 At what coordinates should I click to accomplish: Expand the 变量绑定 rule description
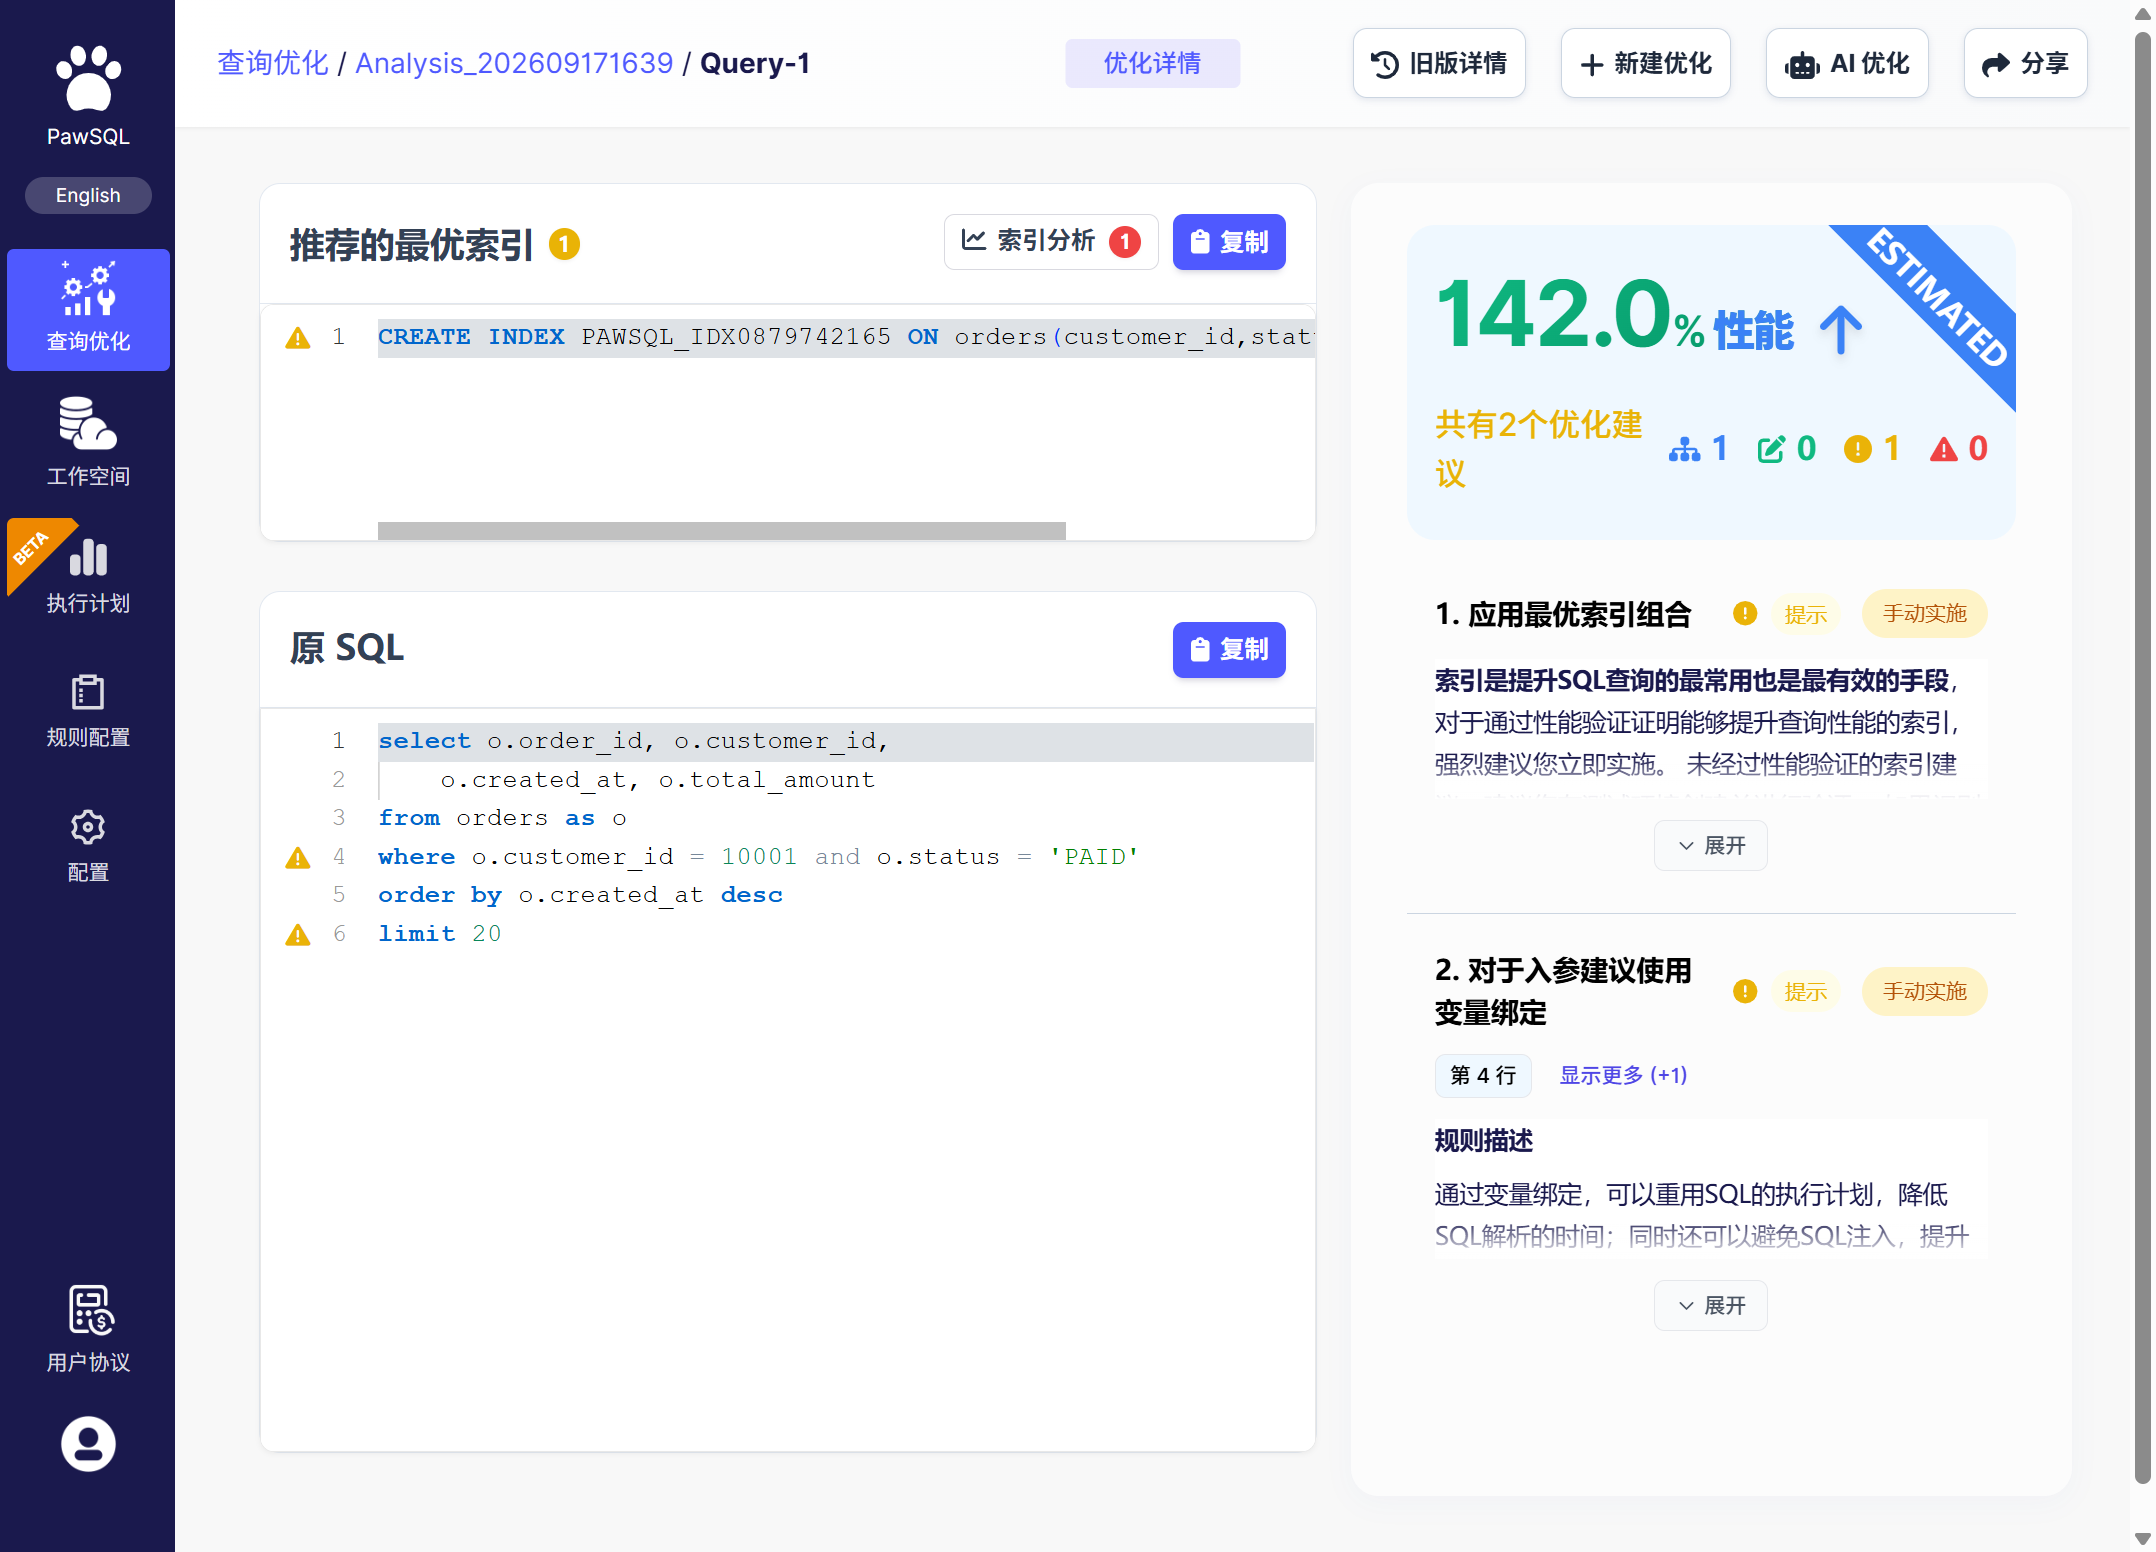[x=1711, y=1306]
